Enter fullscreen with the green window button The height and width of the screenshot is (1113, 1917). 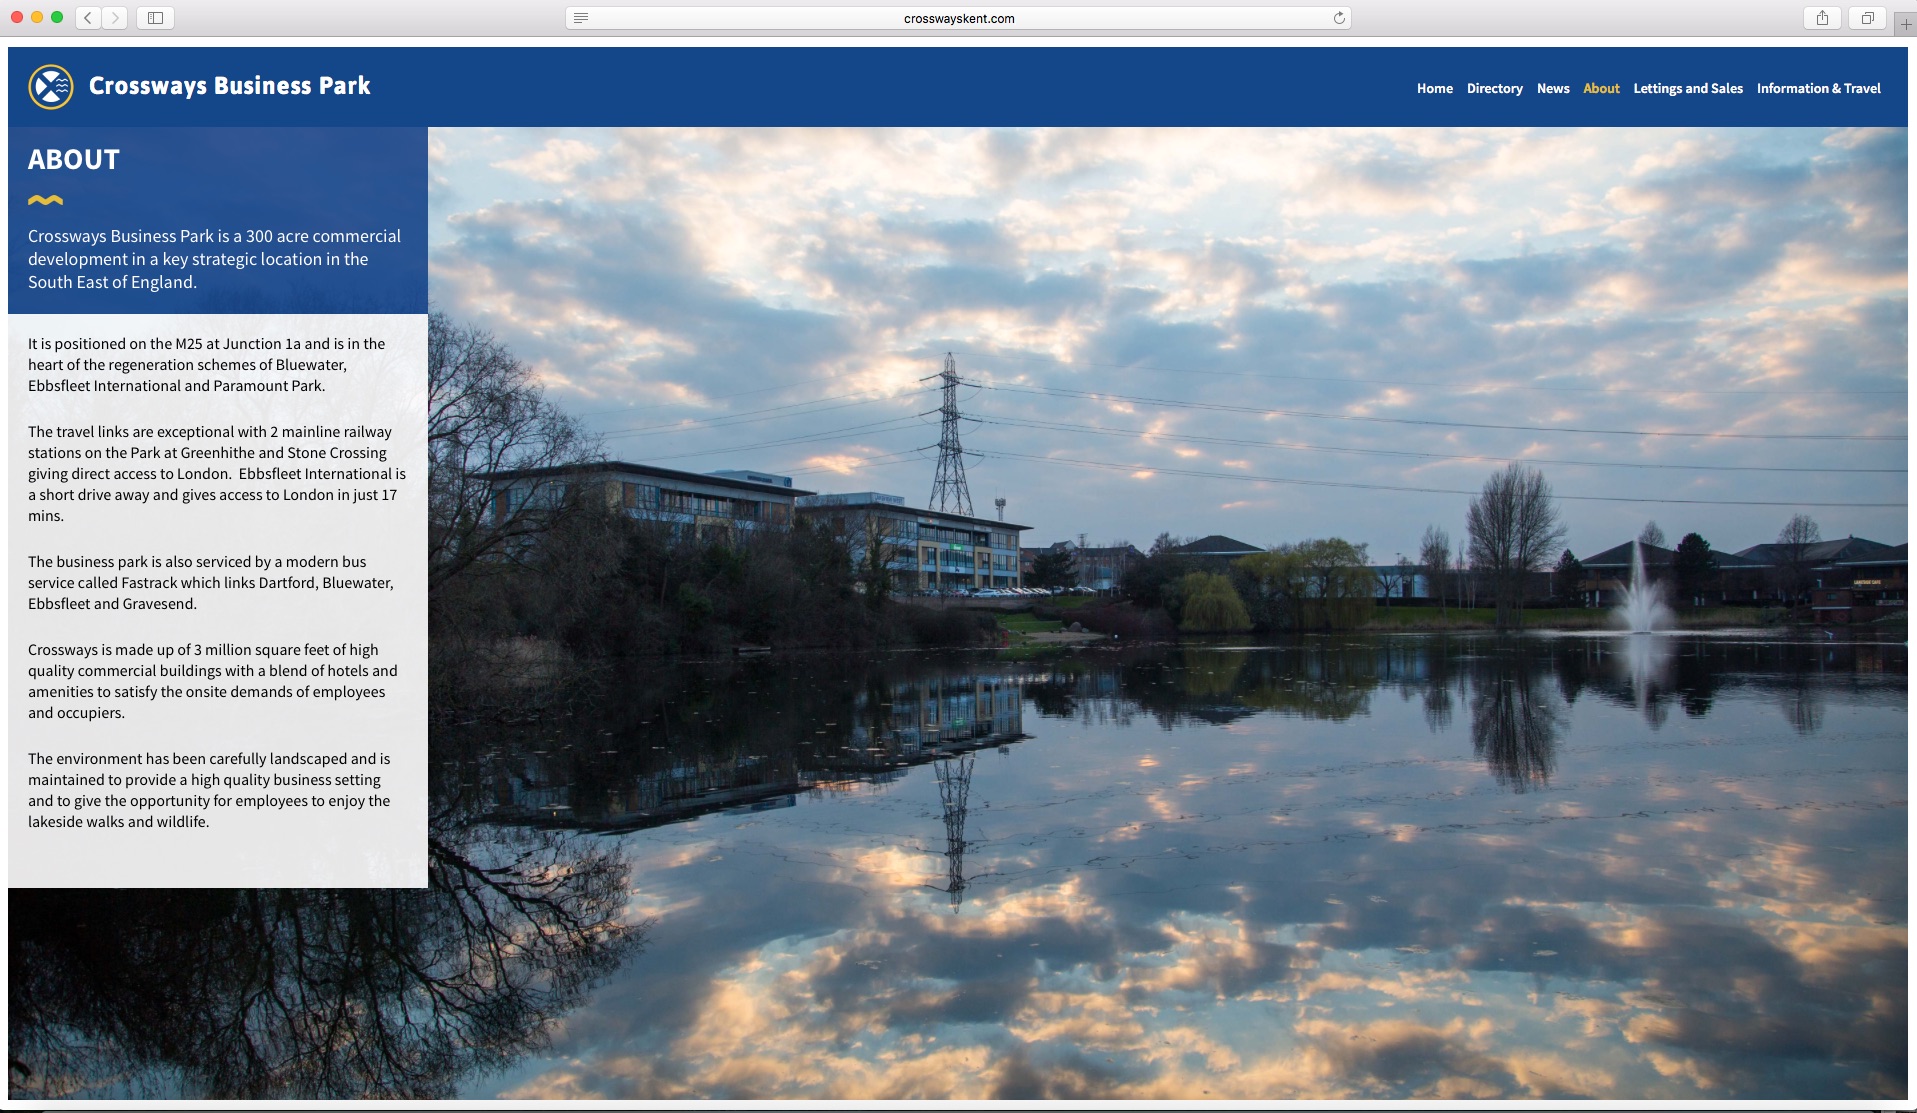click(x=57, y=18)
